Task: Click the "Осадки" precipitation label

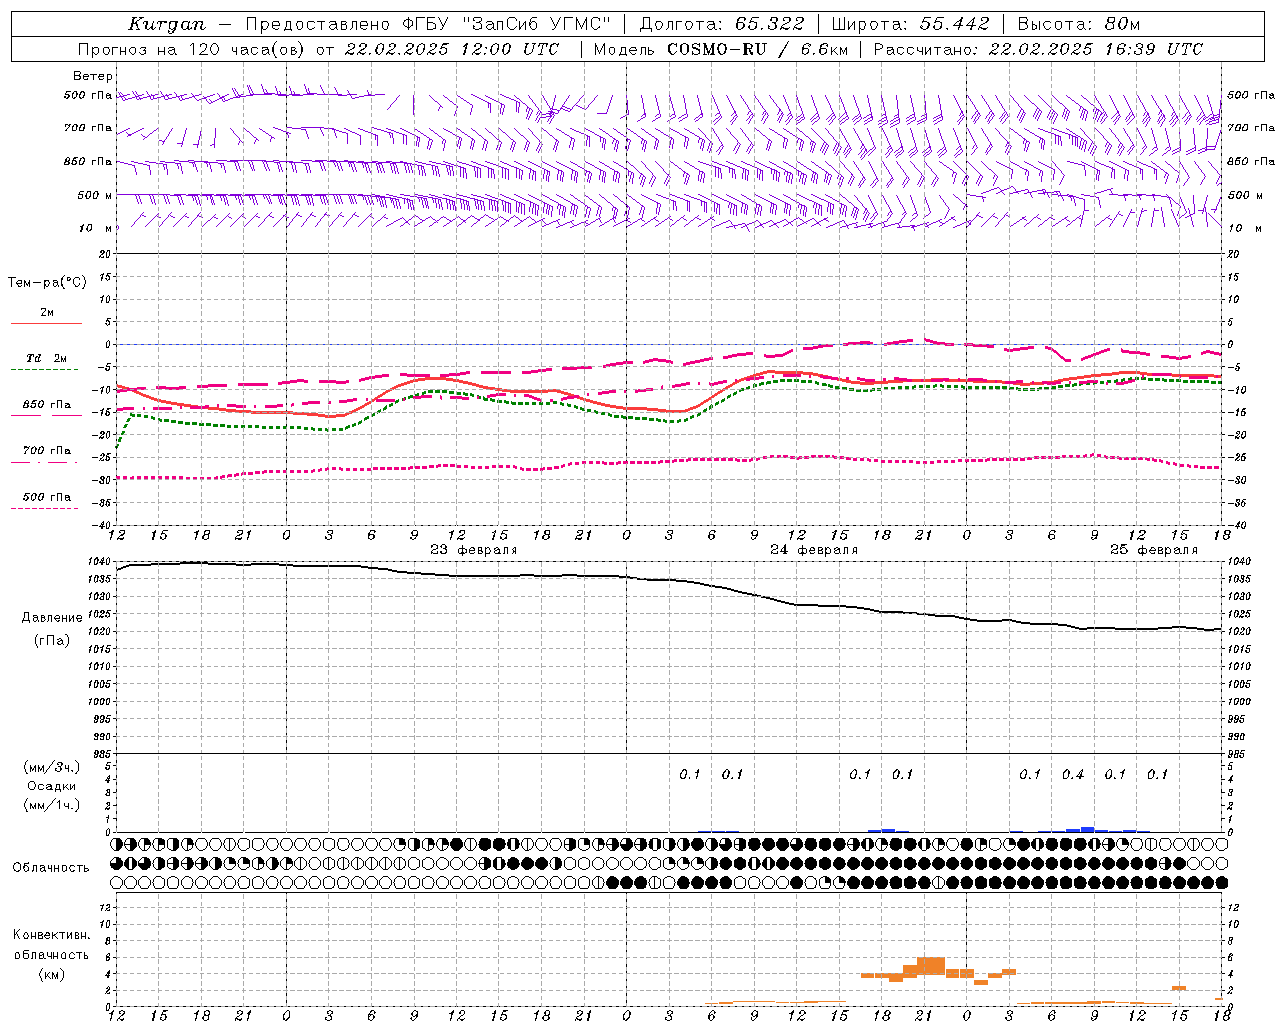Action: coord(52,786)
